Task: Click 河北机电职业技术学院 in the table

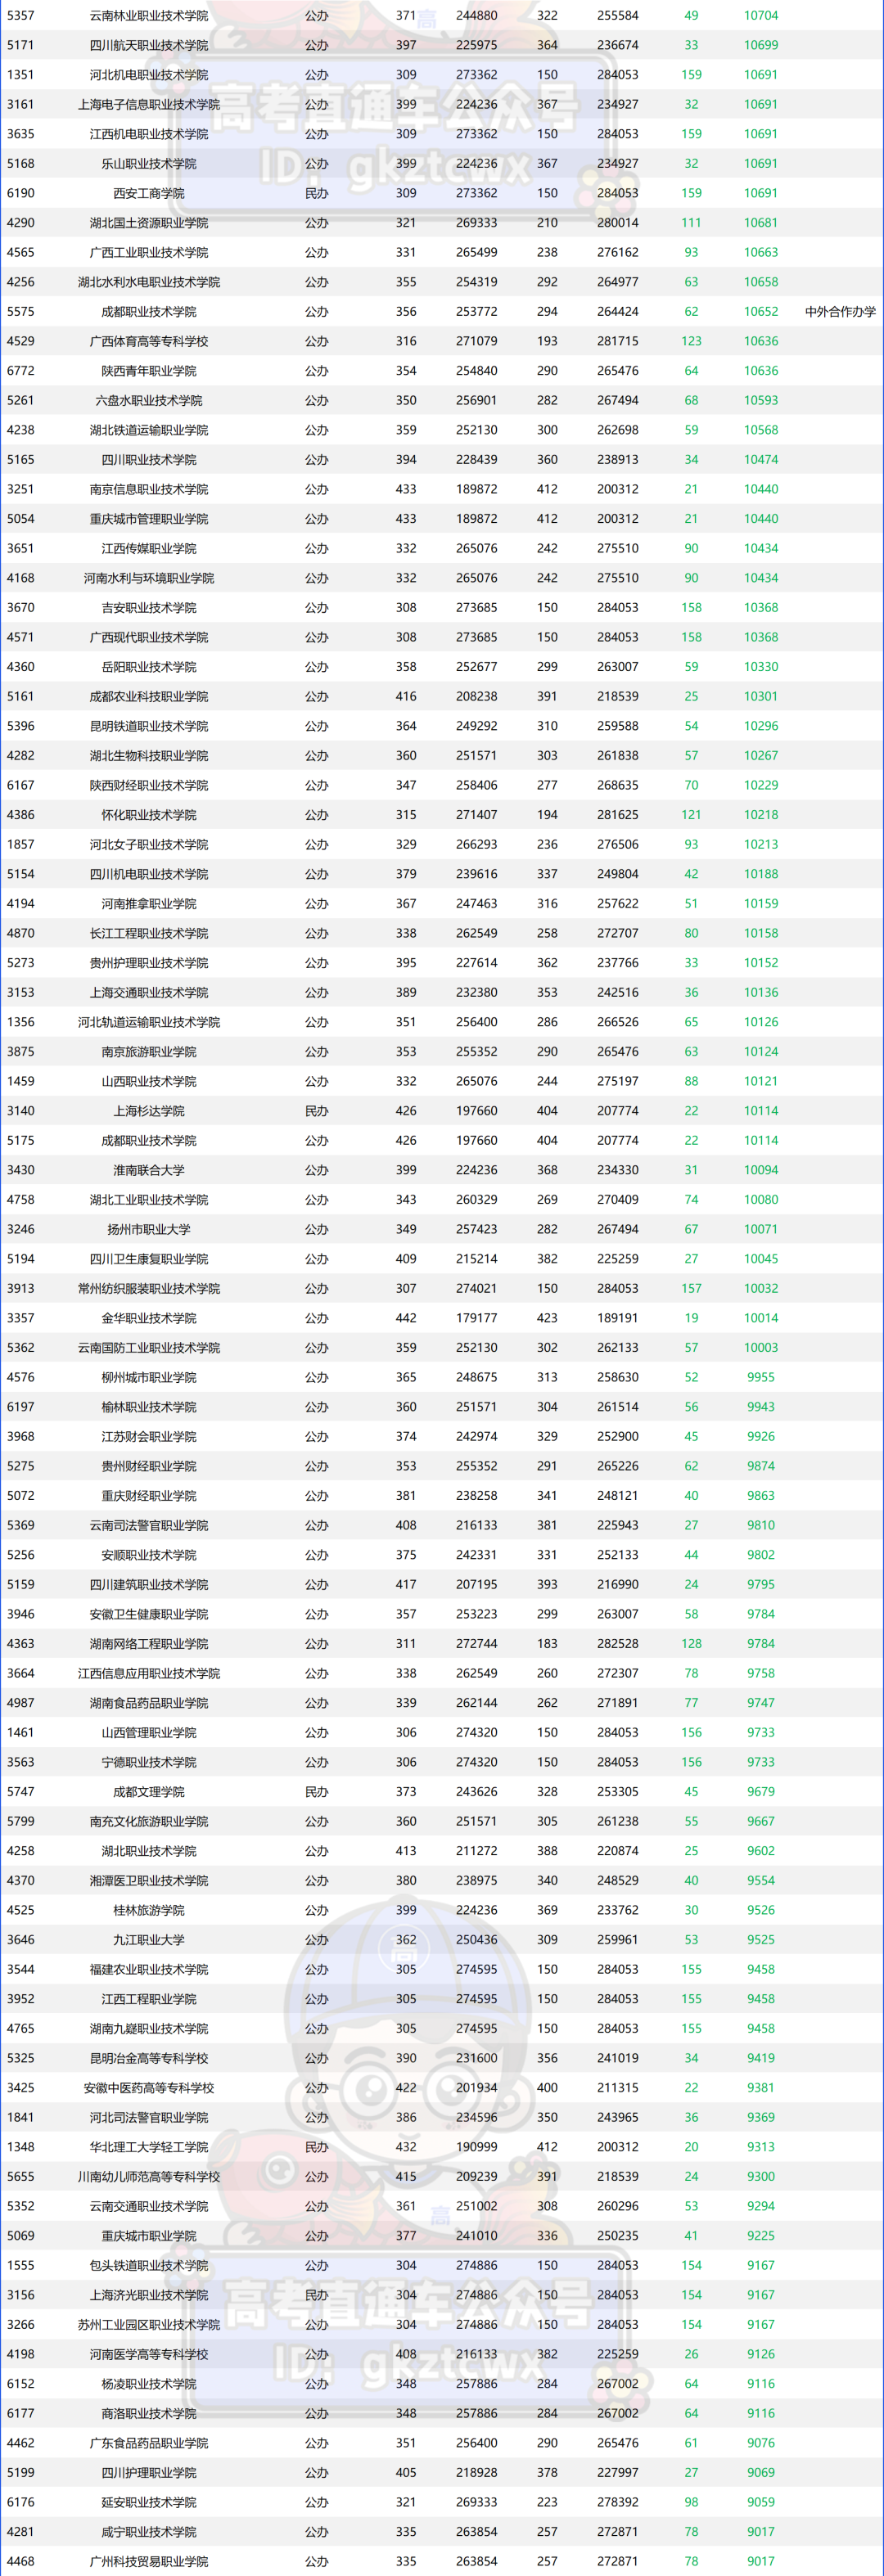Action: coord(149,75)
